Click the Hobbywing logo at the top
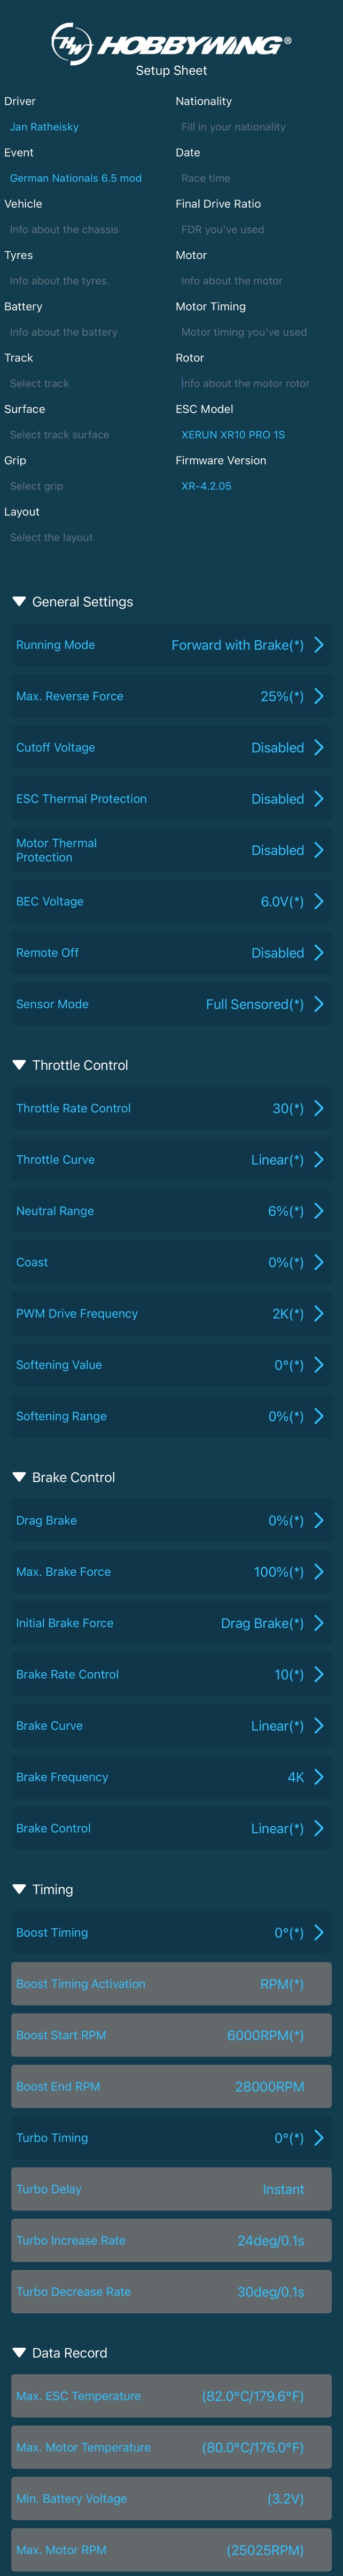Viewport: 343px width, 2576px height. tap(171, 43)
